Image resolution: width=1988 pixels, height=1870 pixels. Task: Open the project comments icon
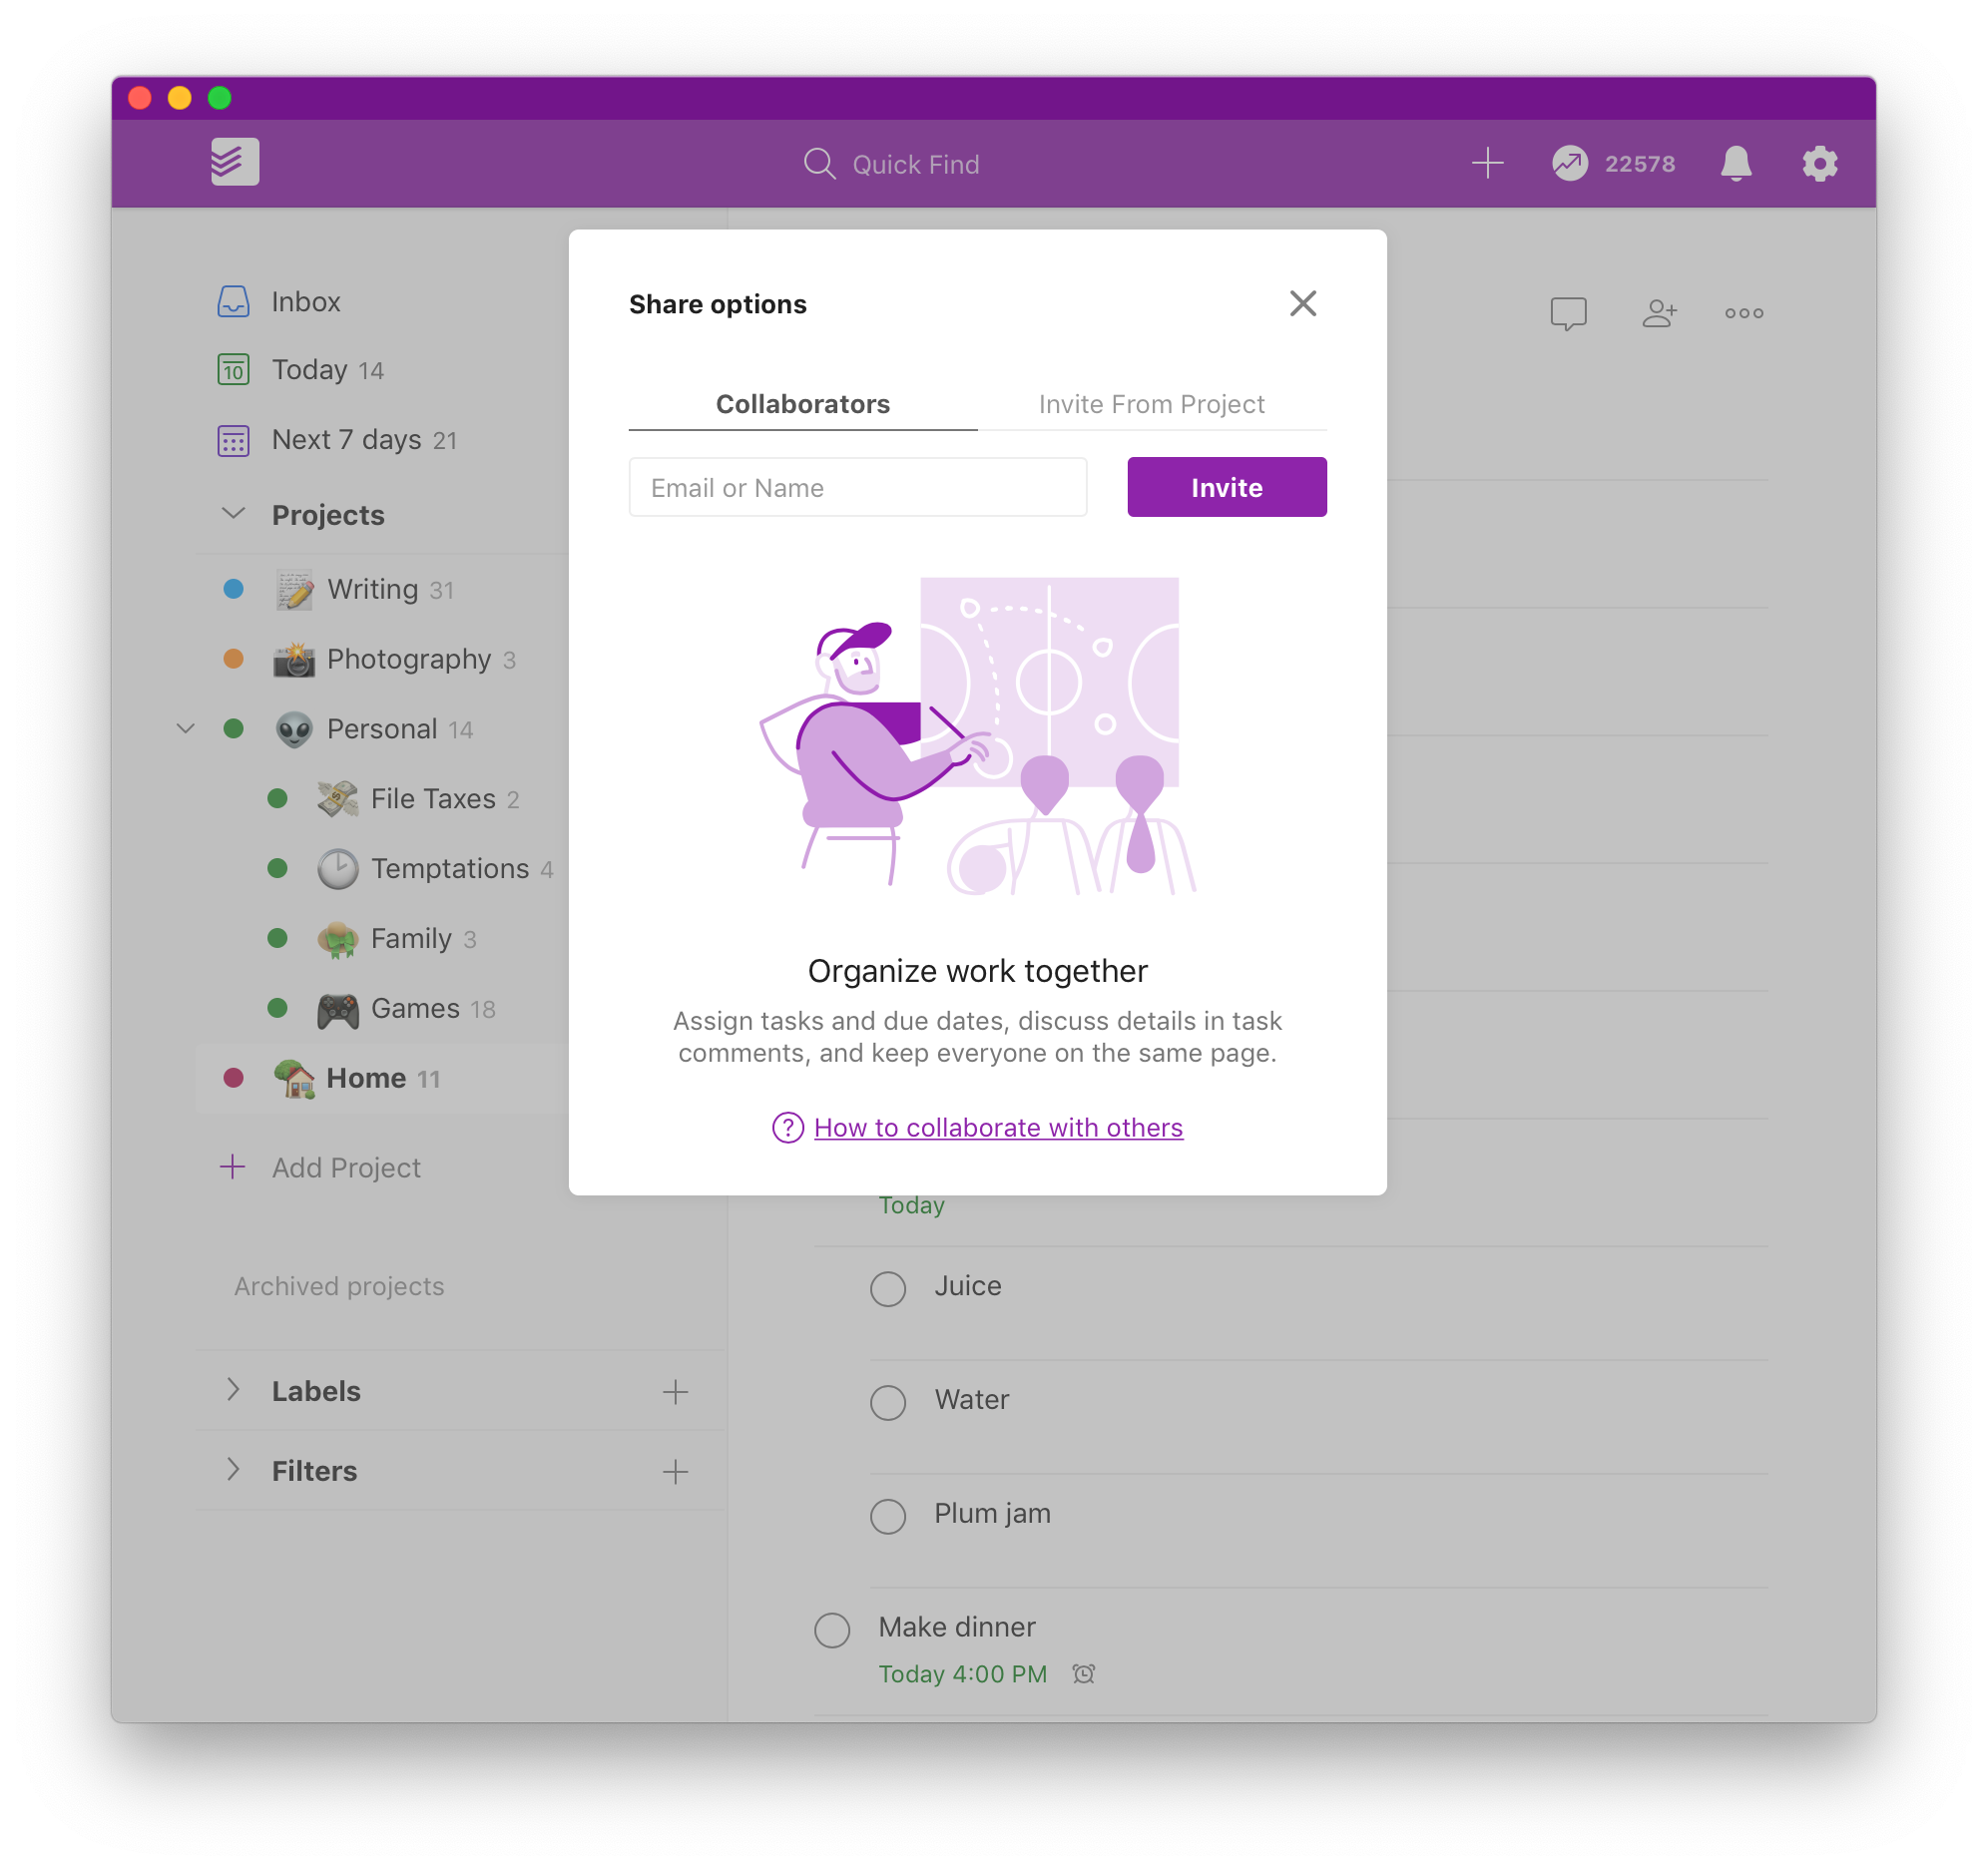pyautogui.click(x=1568, y=314)
